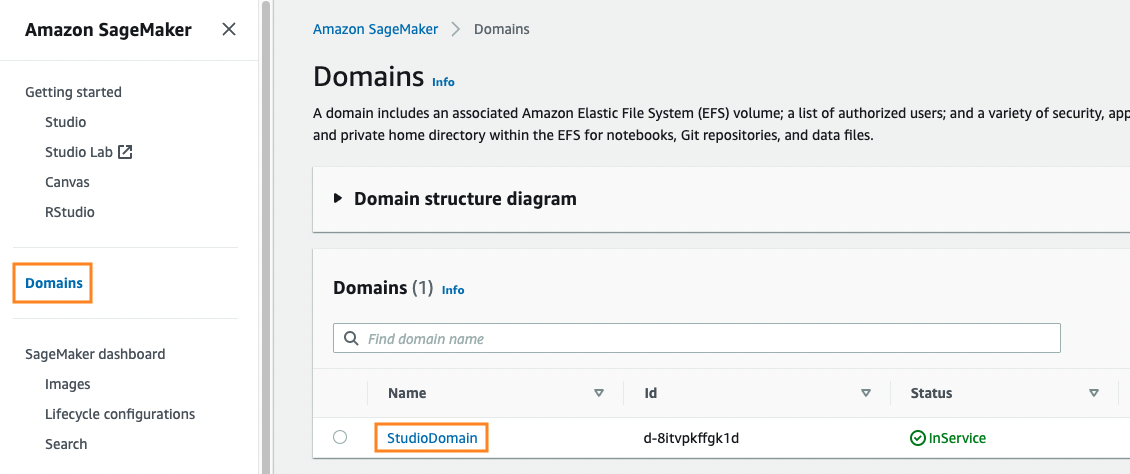Sort by the Id column header
This screenshot has width=1130, height=474.
point(651,393)
